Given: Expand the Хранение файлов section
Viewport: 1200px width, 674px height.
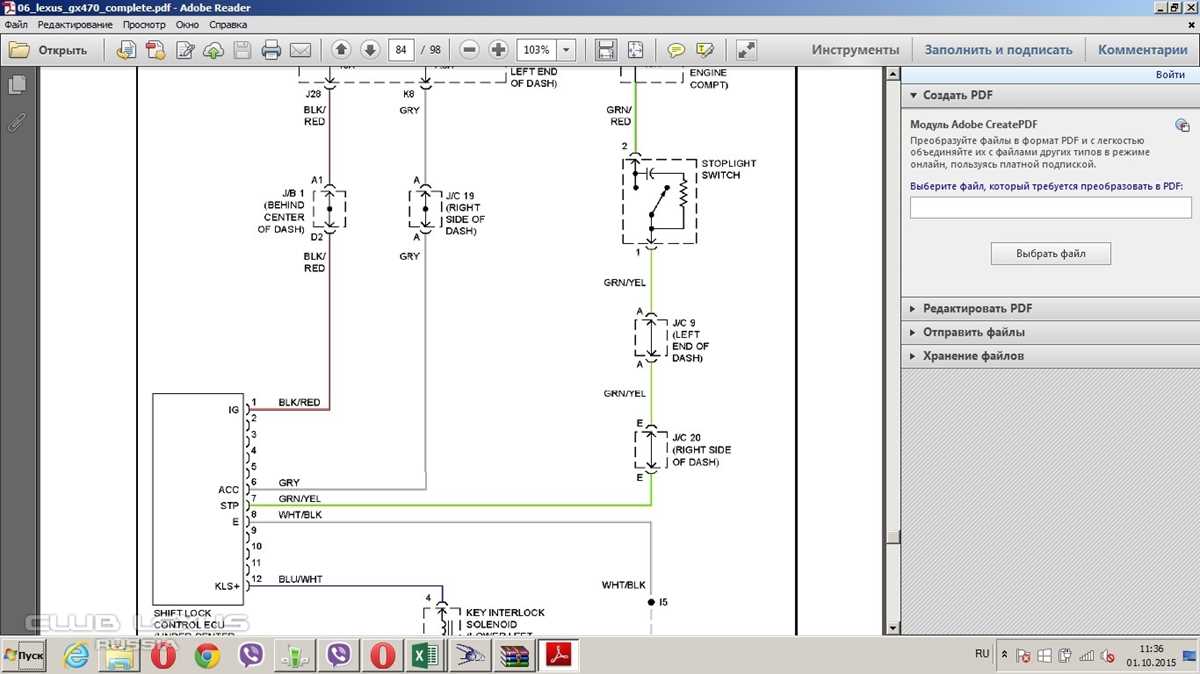Looking at the screenshot, I should [1050, 356].
